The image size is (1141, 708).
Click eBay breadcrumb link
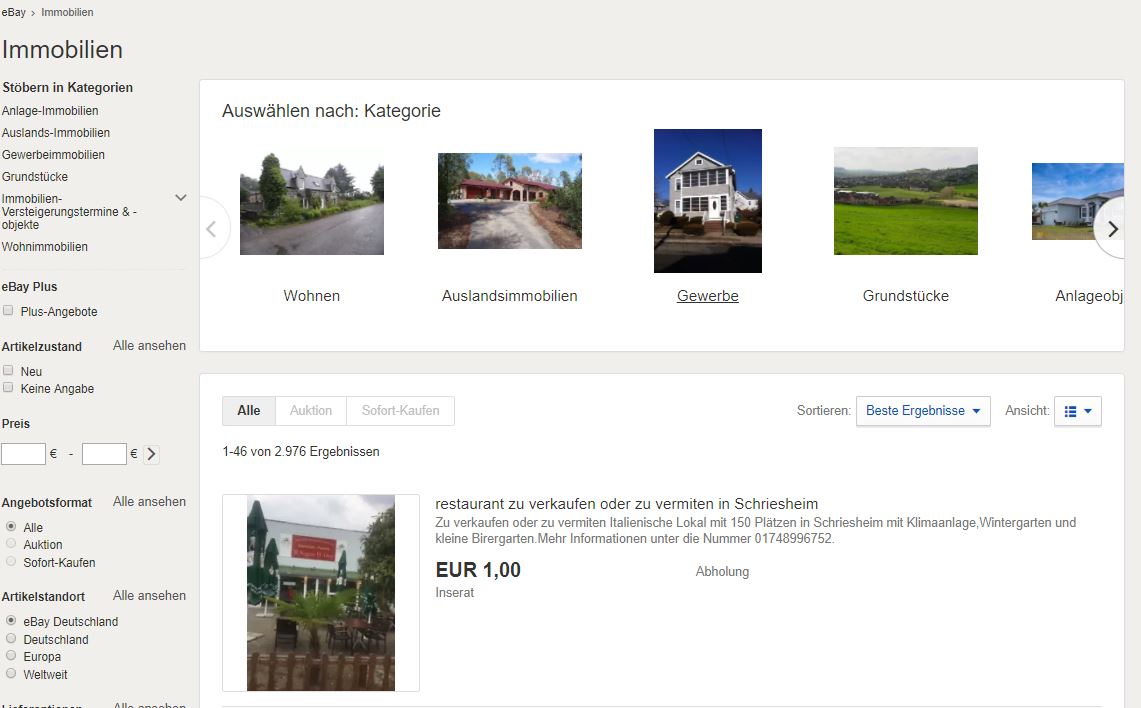click(14, 12)
